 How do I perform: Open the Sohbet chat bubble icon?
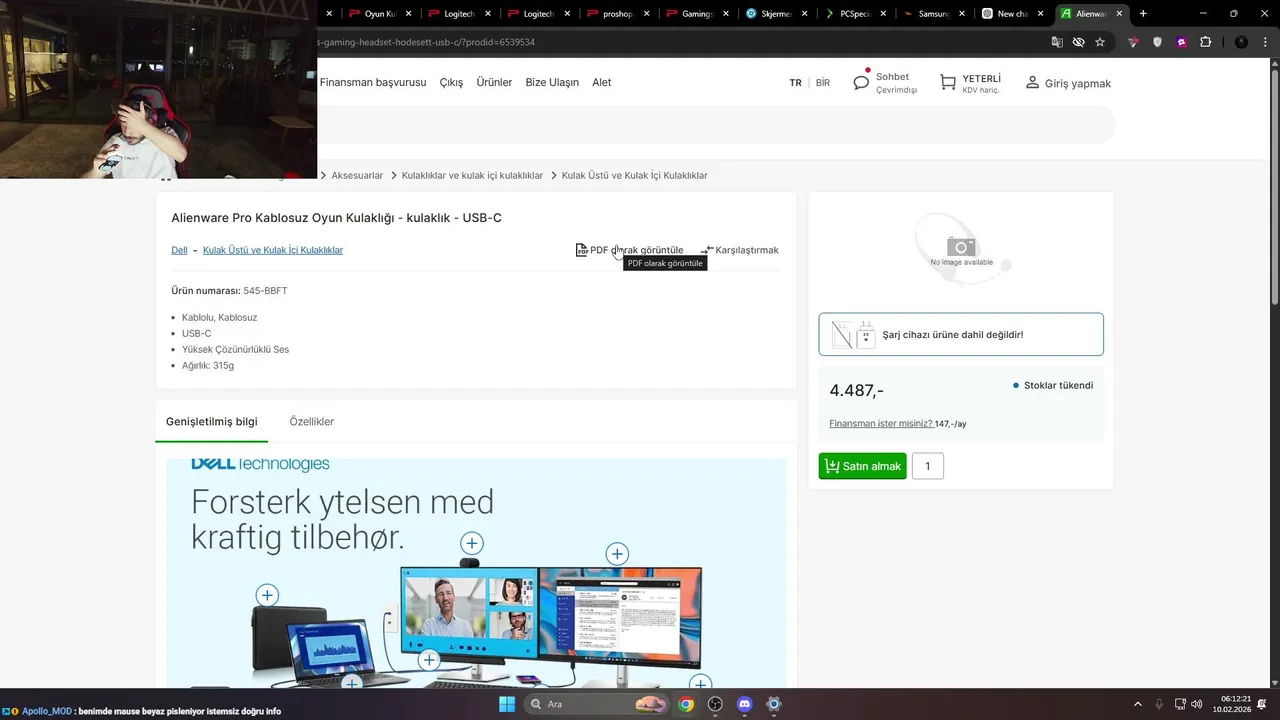861,82
